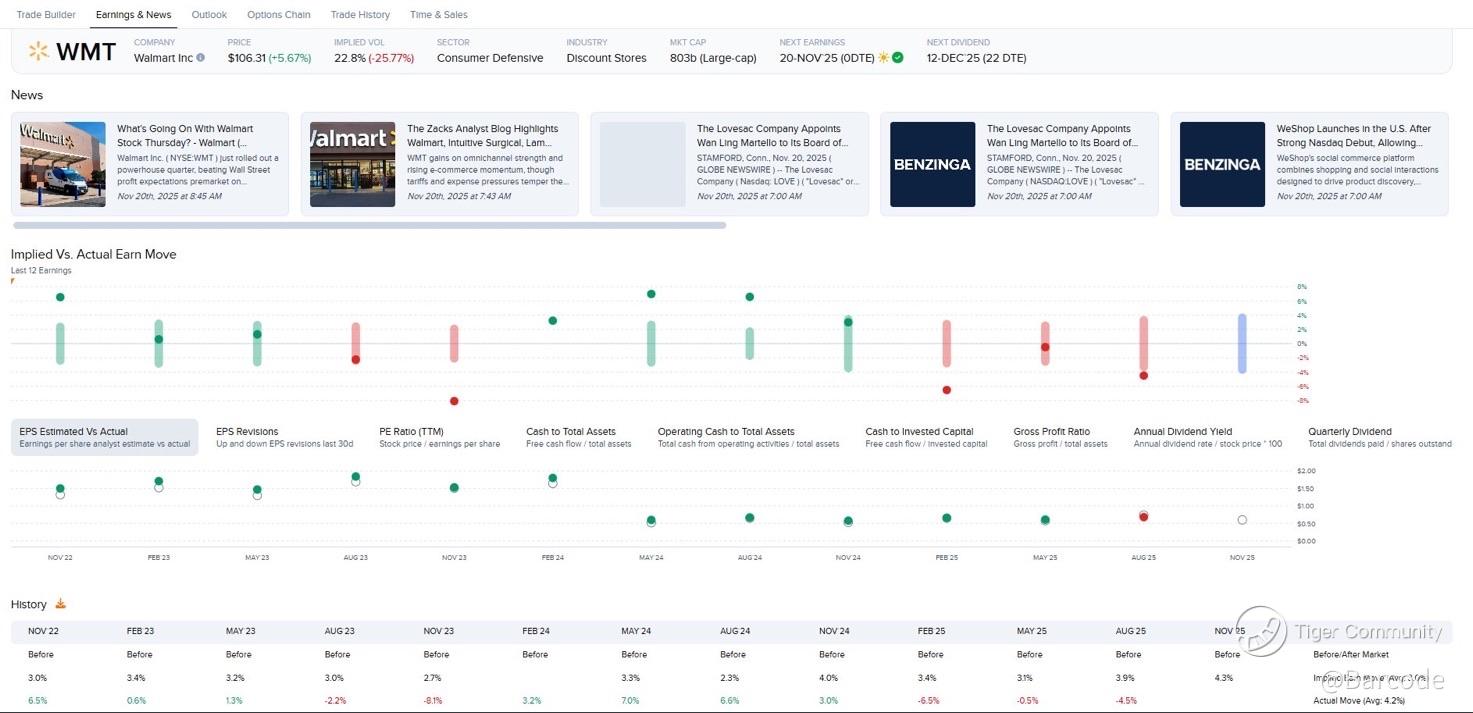This screenshot has height=713, width=1473.
Task: Click the first Benzinga logo news image
Action: (x=932, y=164)
